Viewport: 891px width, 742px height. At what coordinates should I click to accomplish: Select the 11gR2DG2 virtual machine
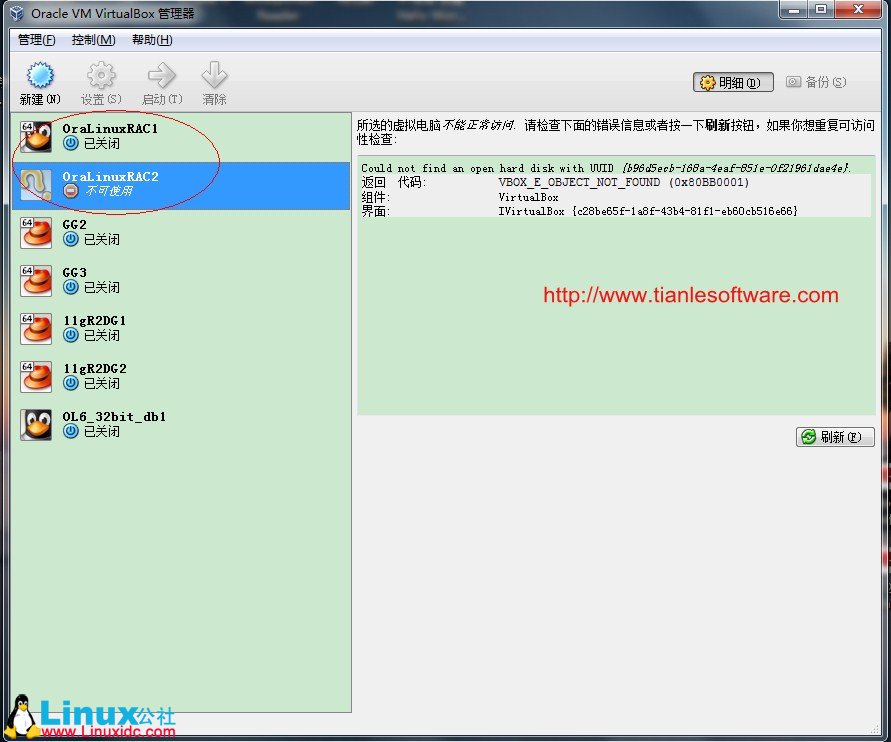click(94, 369)
